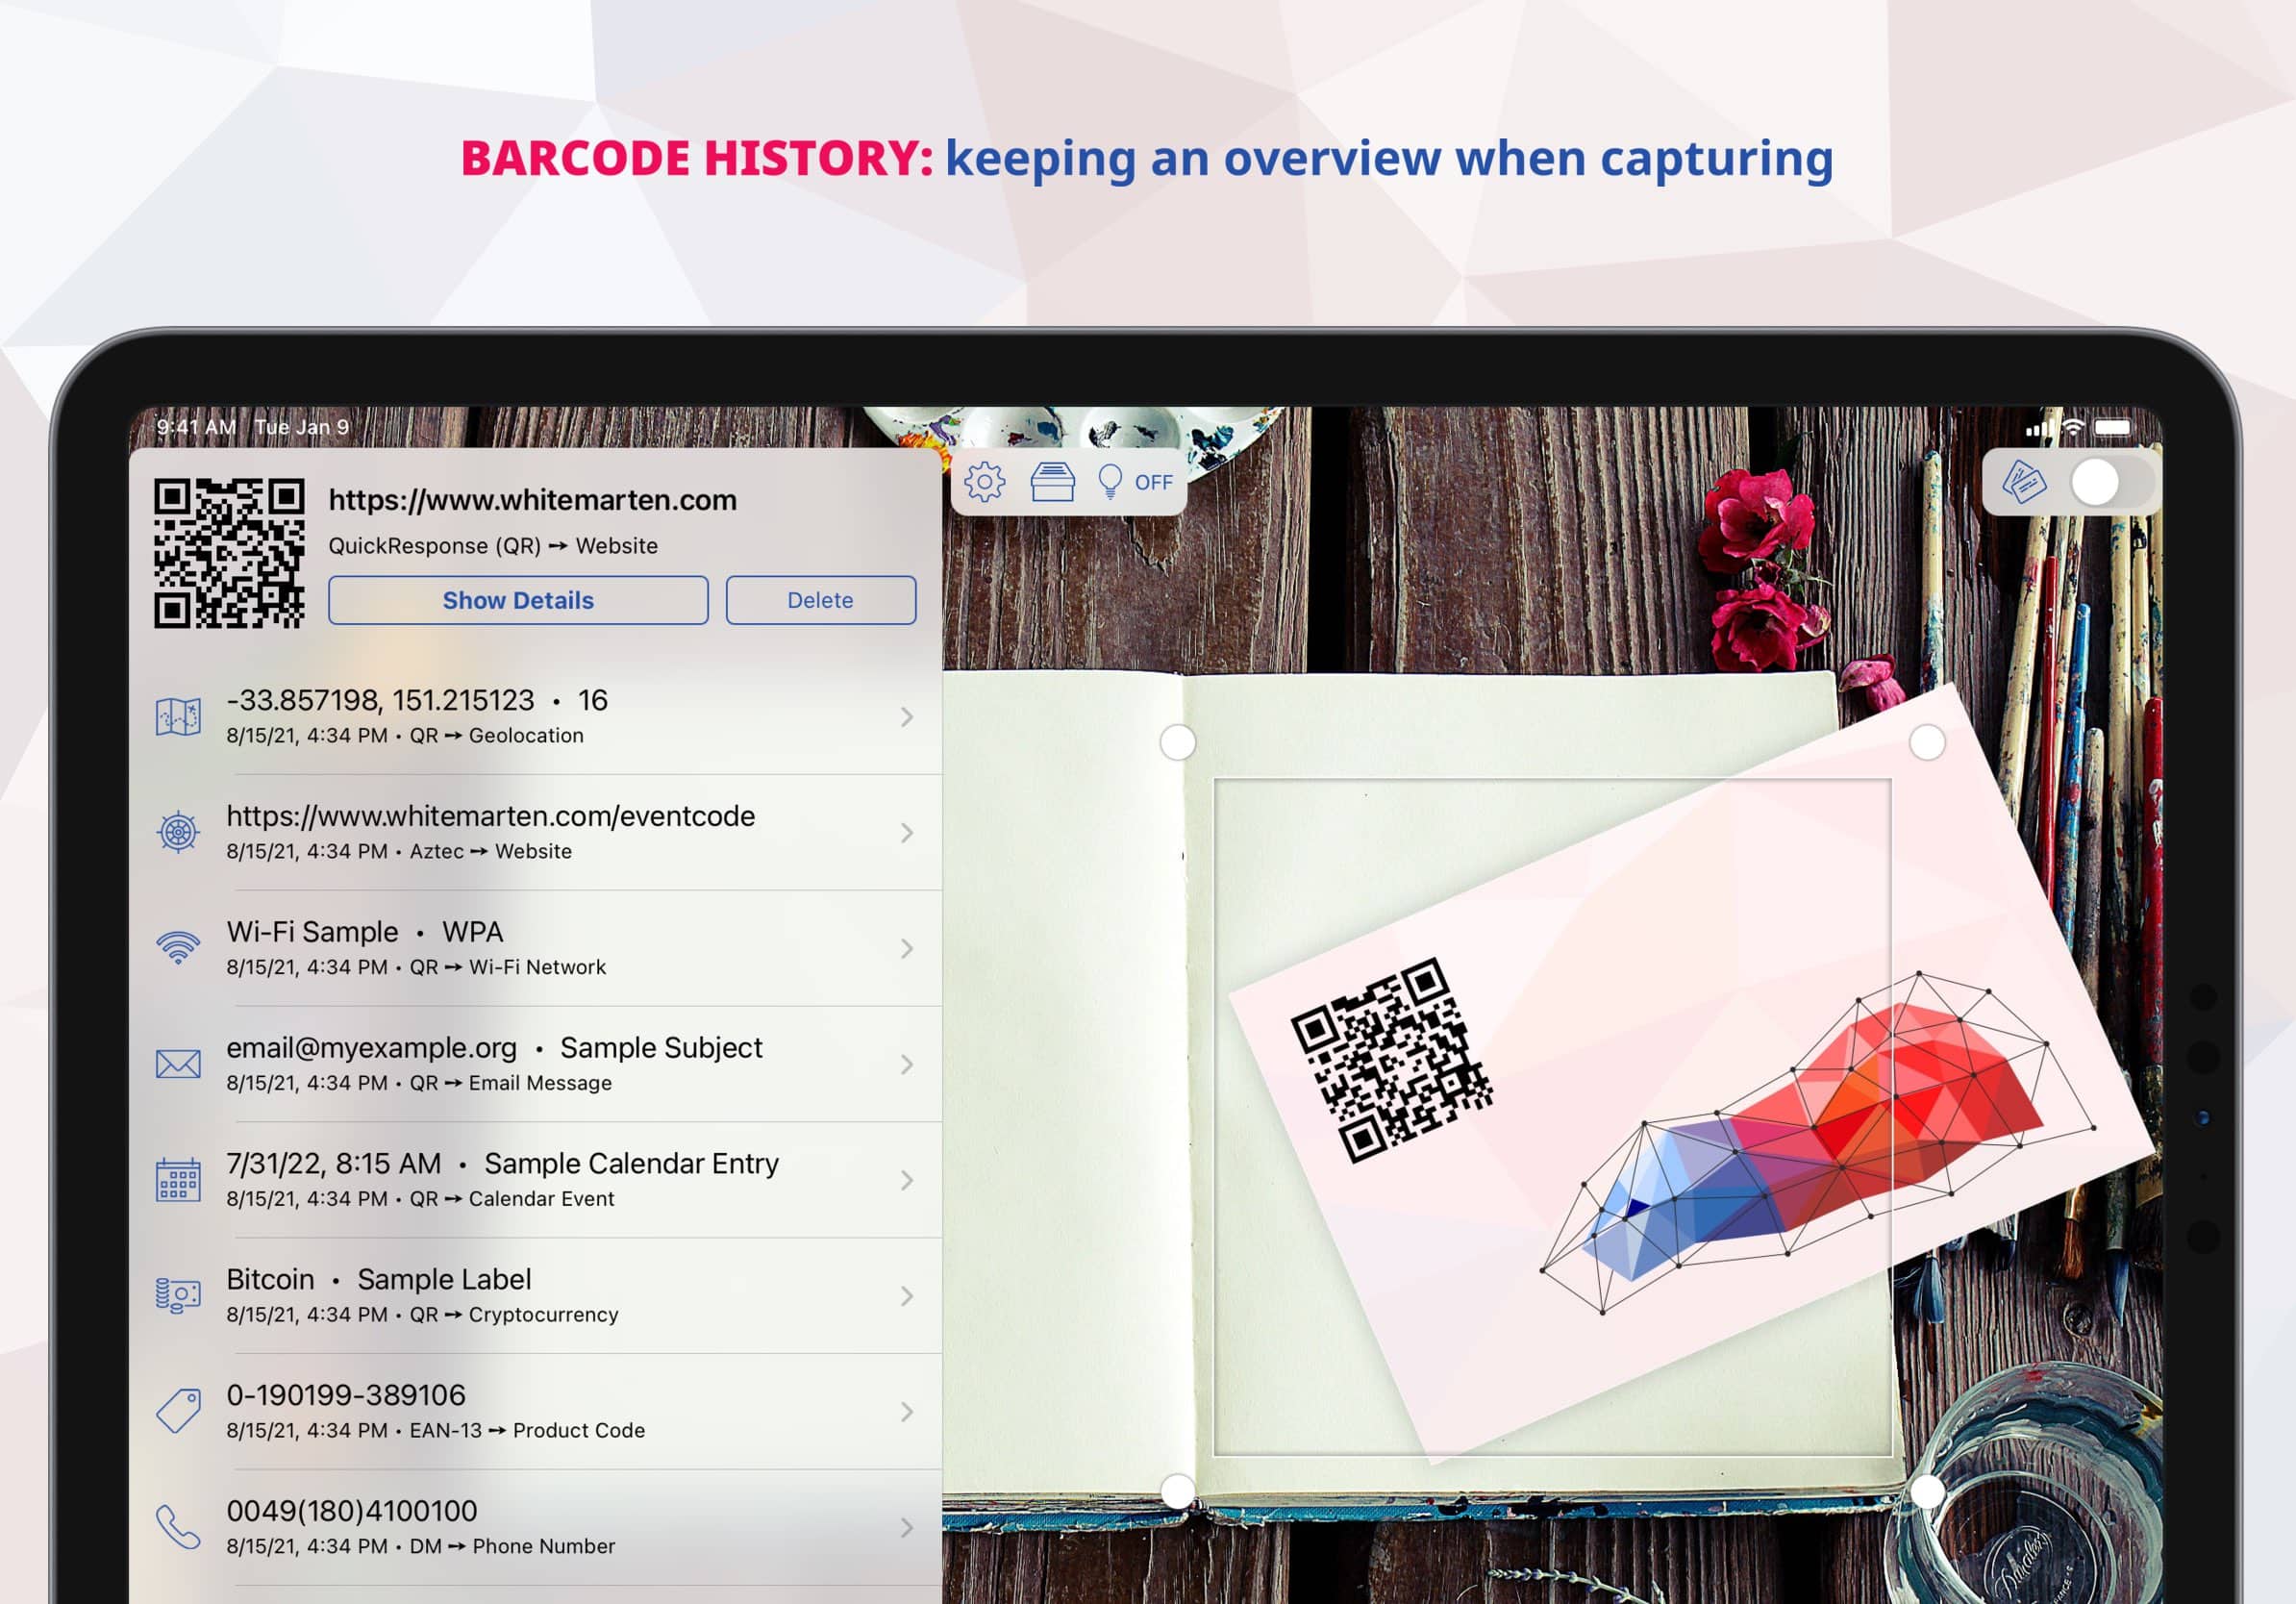Screen dimensions: 2296x1604
Task: Click the calendar event icon
Action: [178, 1180]
